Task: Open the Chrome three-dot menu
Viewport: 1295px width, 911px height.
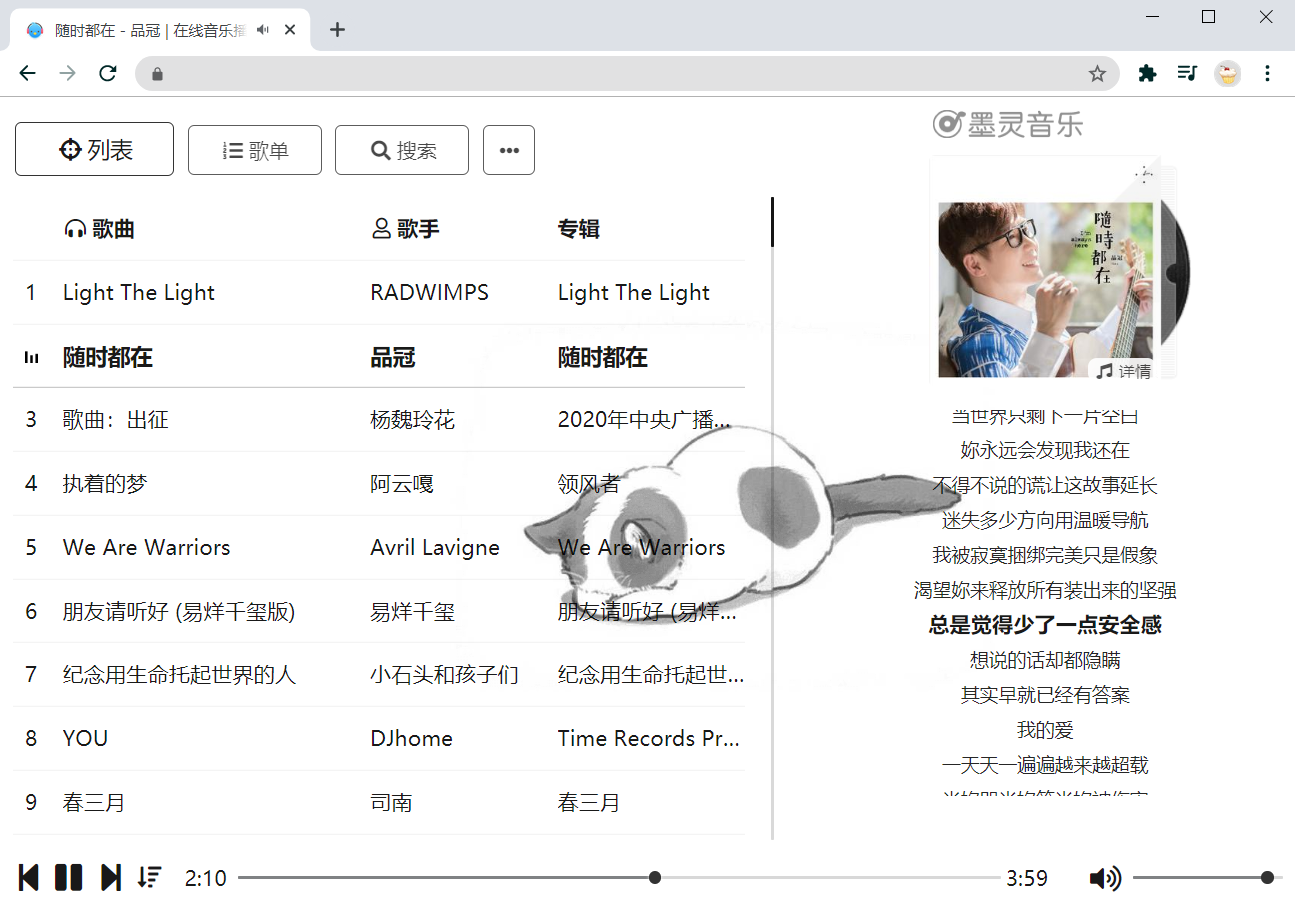Action: click(x=1268, y=73)
